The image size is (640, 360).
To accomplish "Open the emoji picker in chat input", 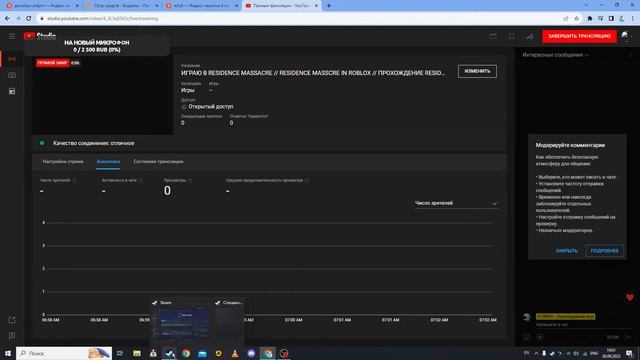I will pos(527,337).
